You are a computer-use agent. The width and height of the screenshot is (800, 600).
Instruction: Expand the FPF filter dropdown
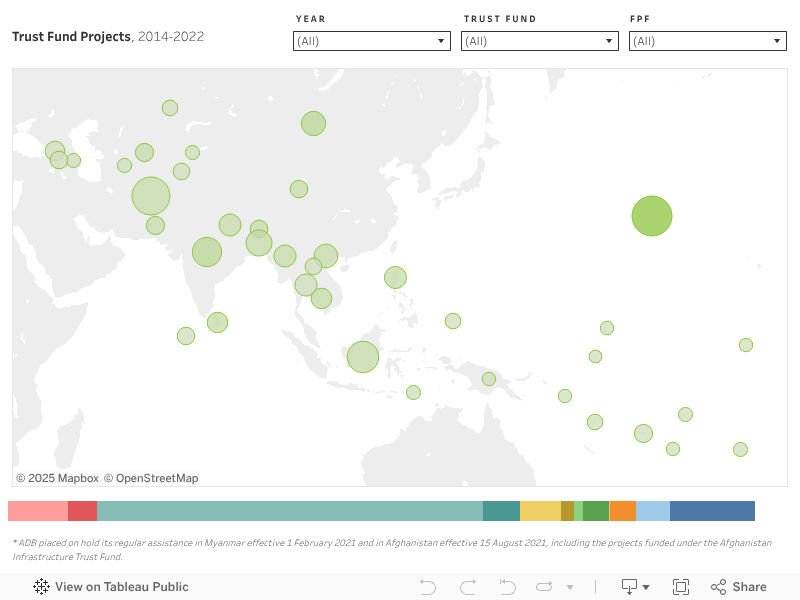coord(708,41)
